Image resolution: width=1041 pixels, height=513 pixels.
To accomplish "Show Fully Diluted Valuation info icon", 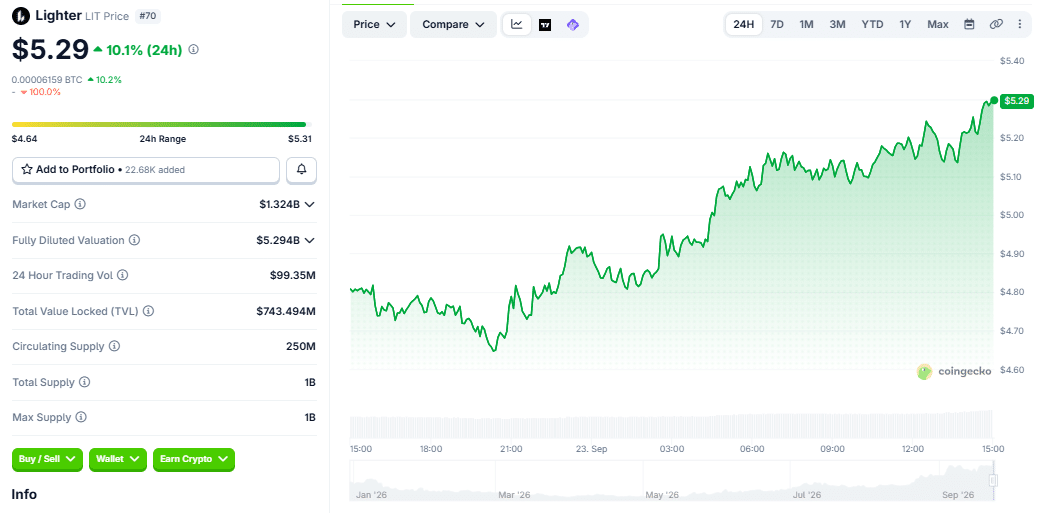I will 134,240.
